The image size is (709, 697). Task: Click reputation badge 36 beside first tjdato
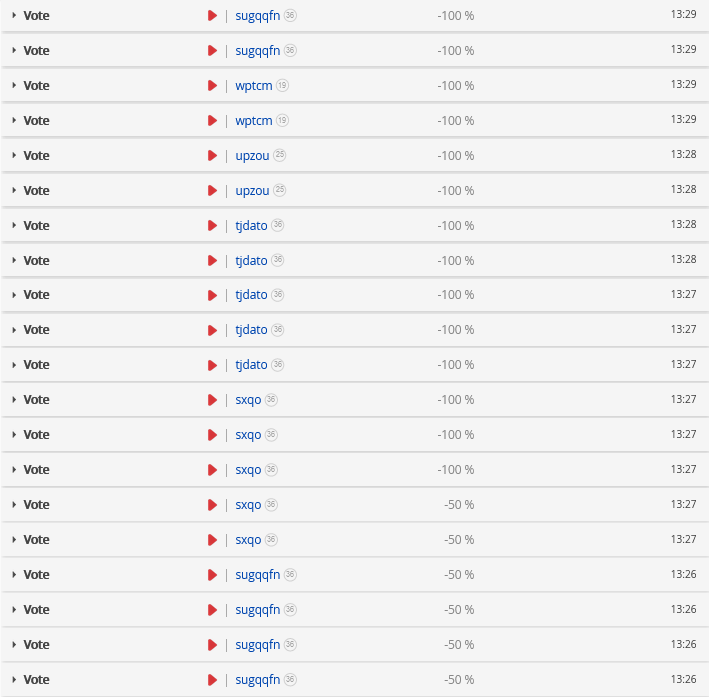point(277,226)
